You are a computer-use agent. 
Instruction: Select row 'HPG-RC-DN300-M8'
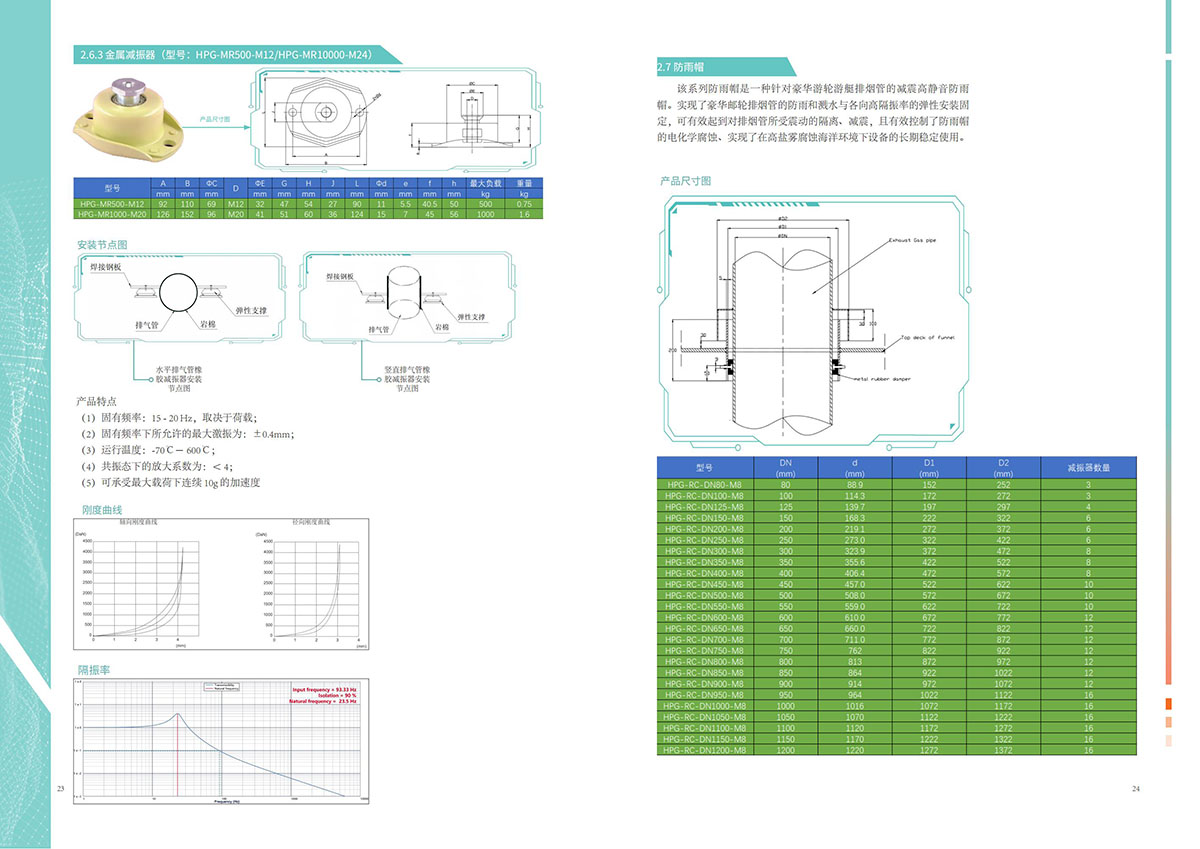pyautogui.click(x=897, y=551)
